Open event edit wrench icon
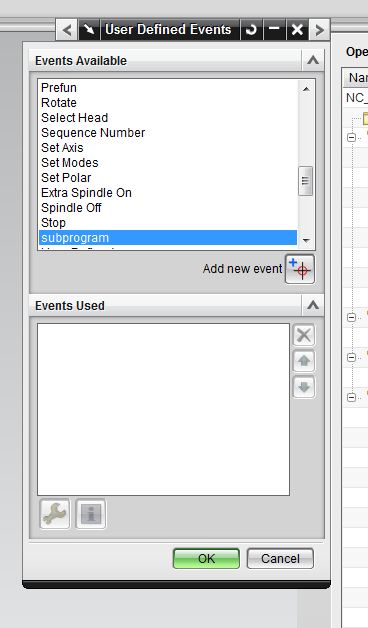 (55, 514)
